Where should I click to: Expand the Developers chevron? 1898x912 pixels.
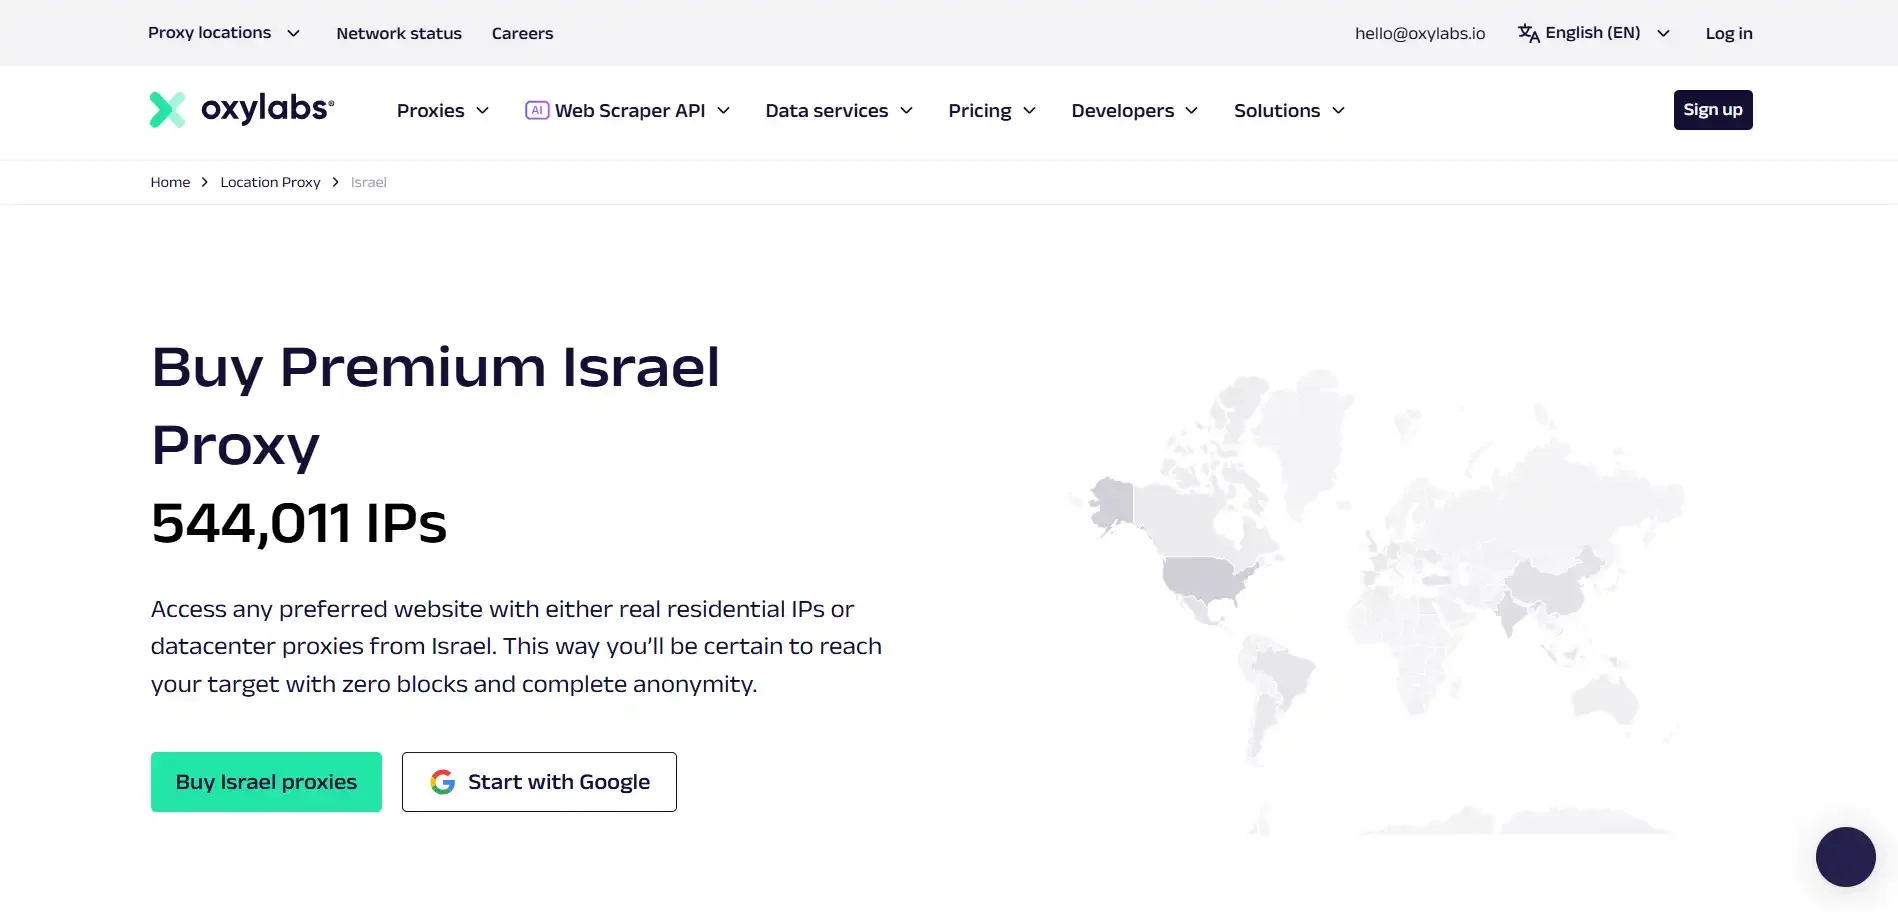(1192, 110)
